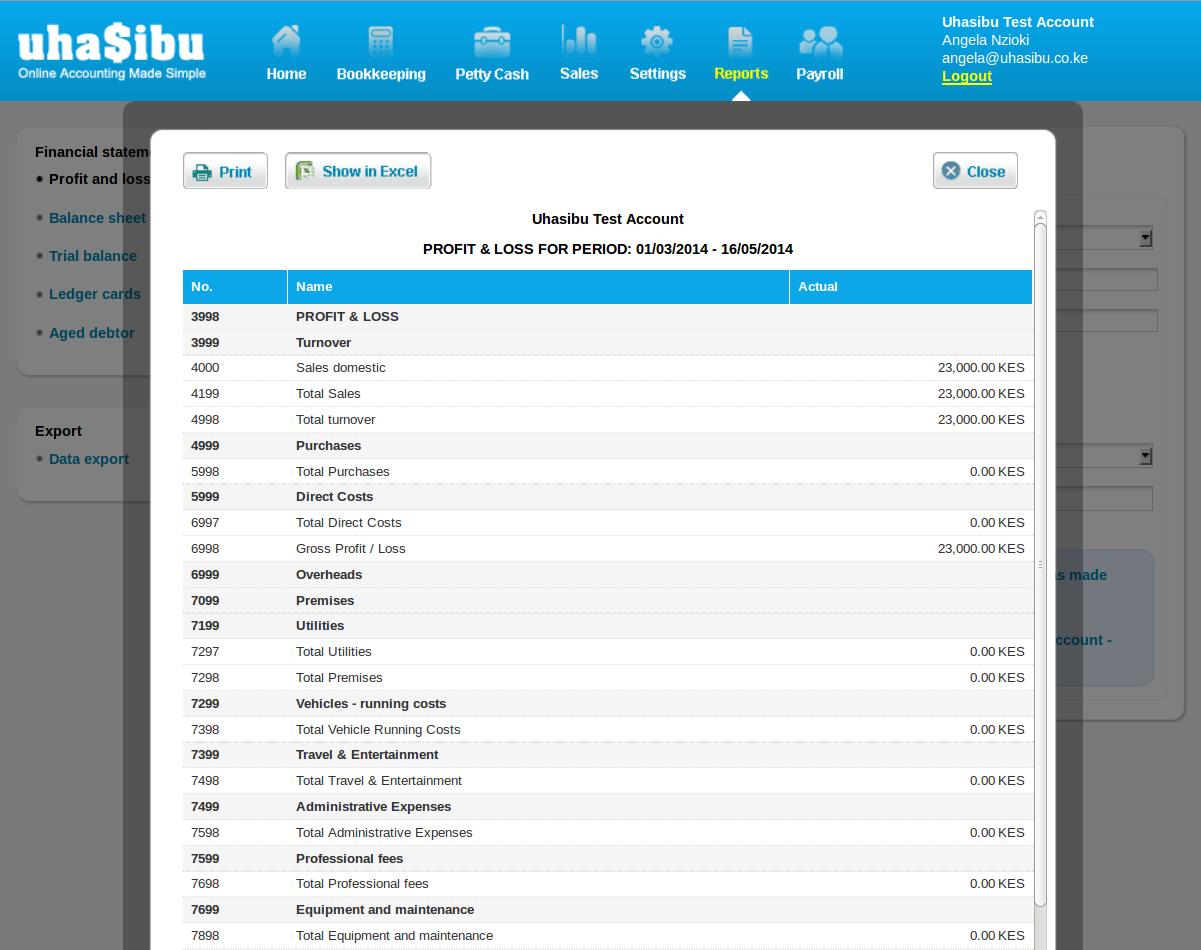Open the Sales menu label

pos(579,74)
